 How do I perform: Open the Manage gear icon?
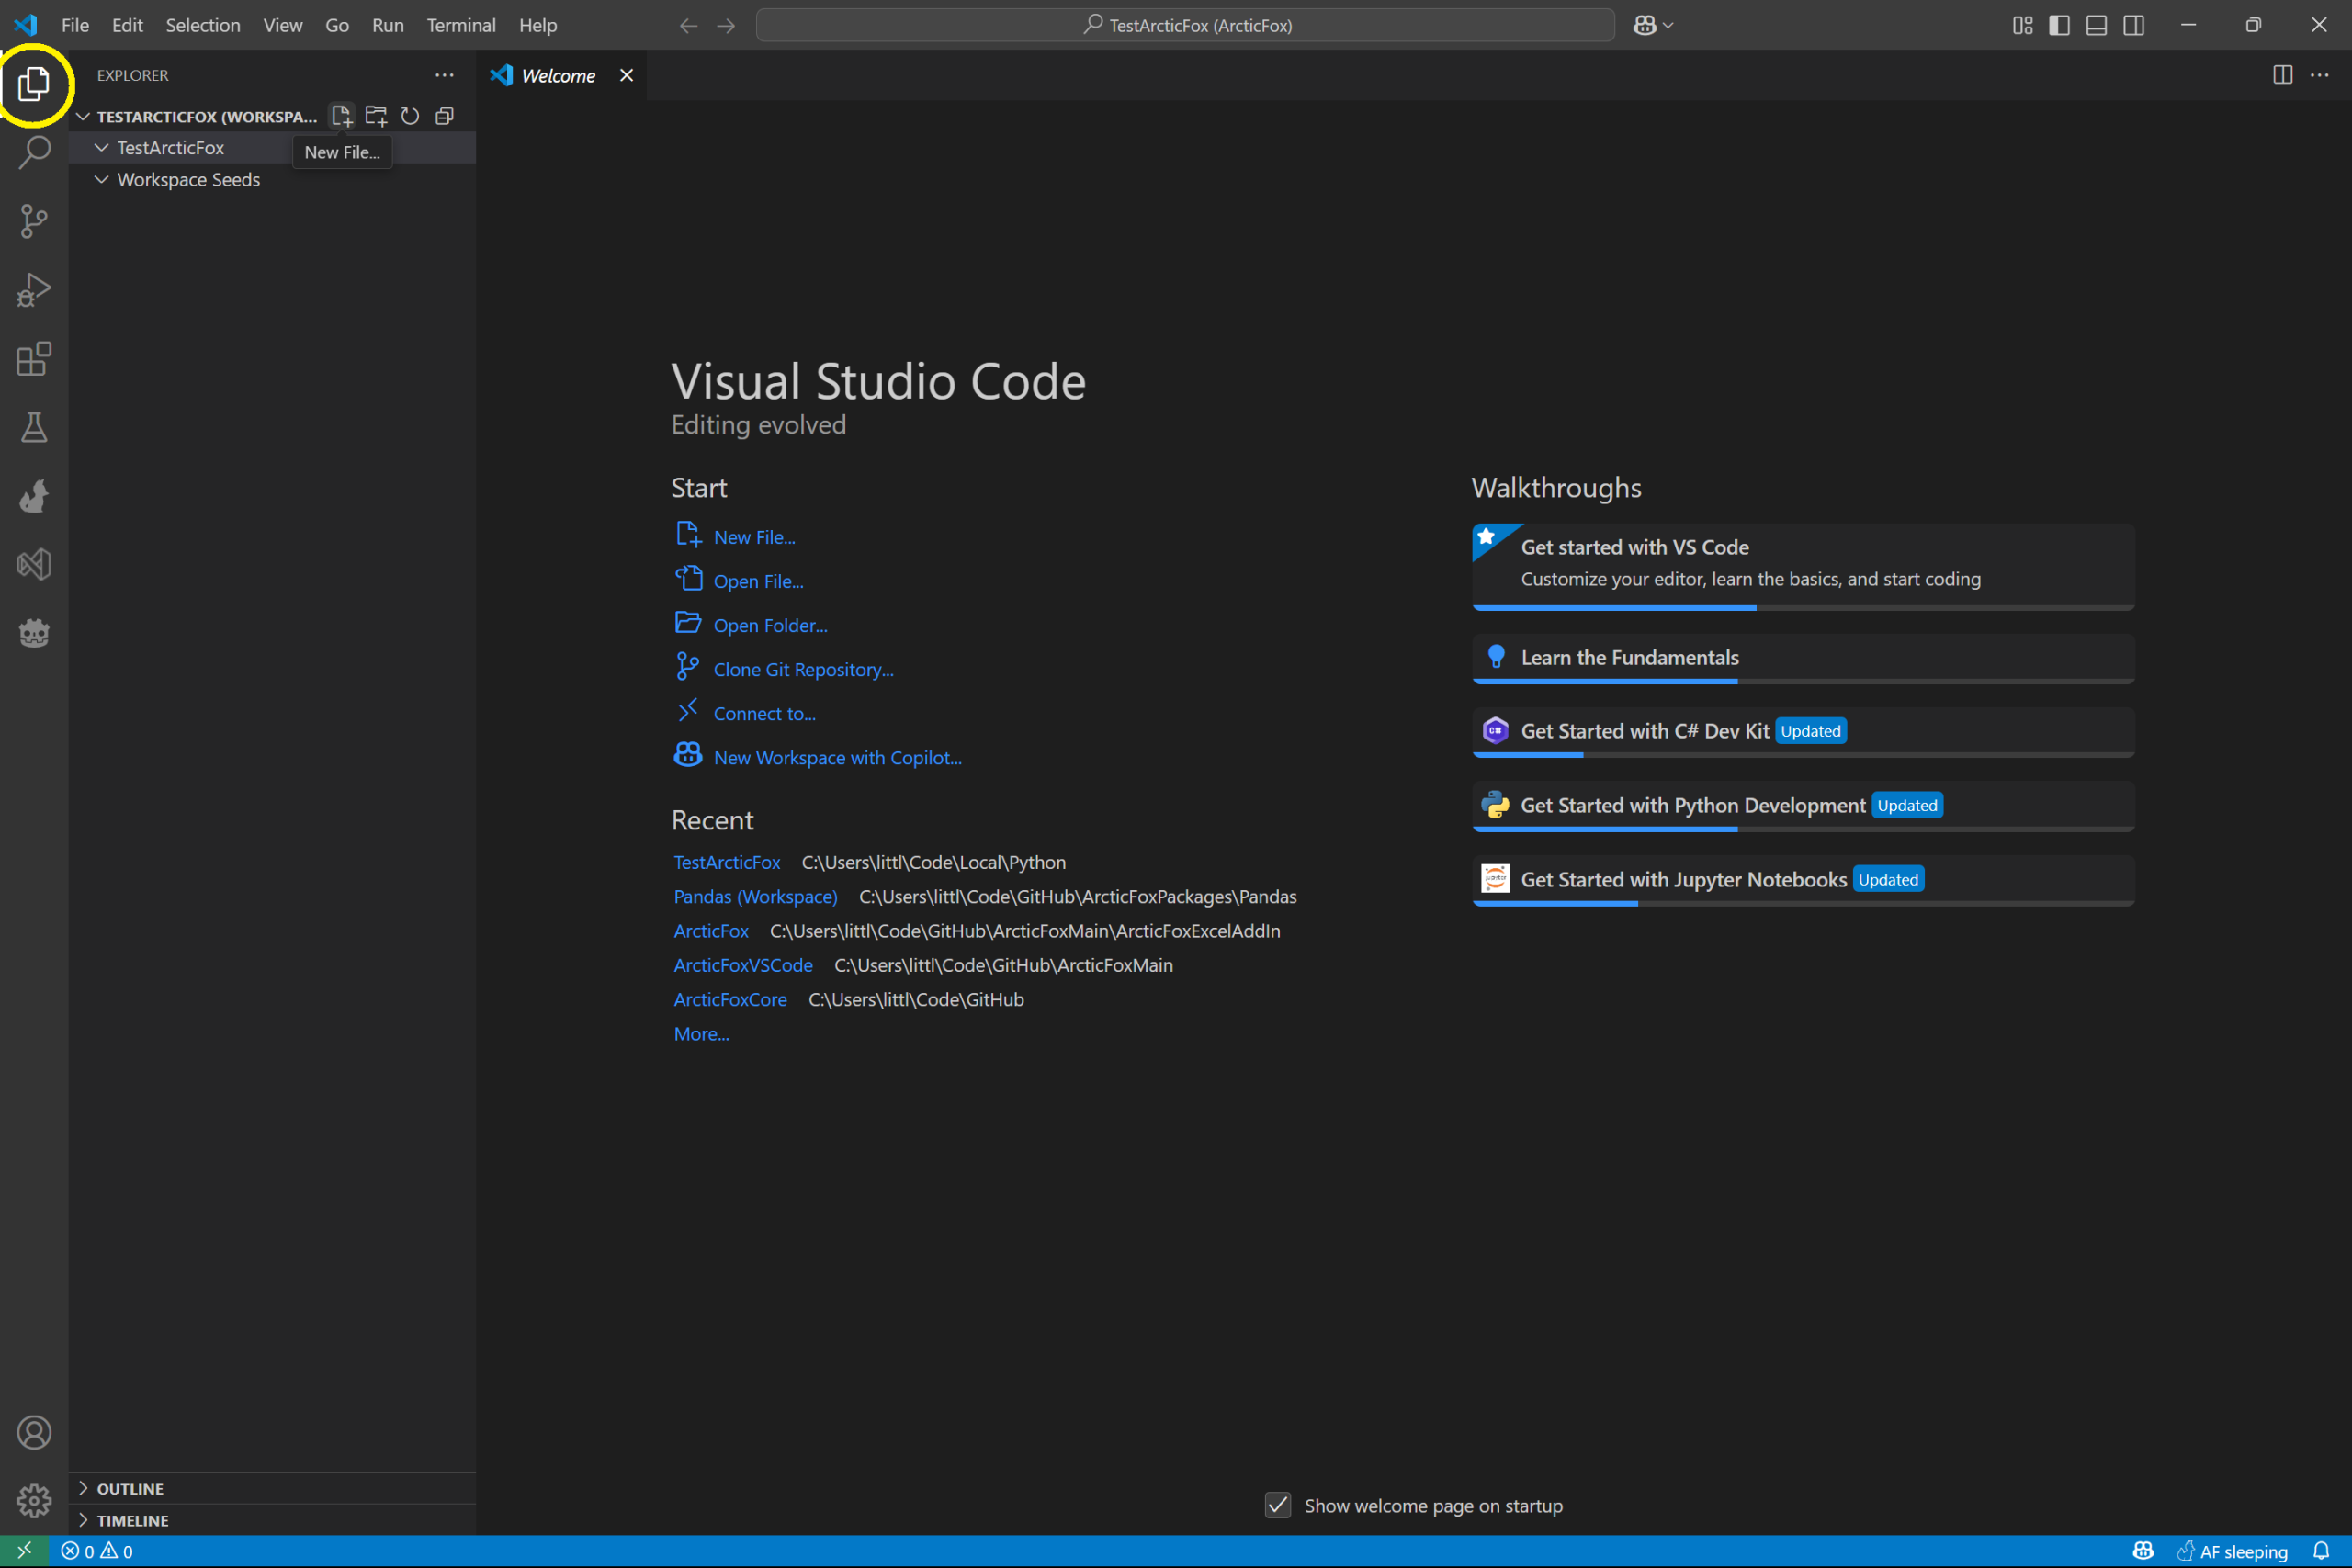(34, 1501)
